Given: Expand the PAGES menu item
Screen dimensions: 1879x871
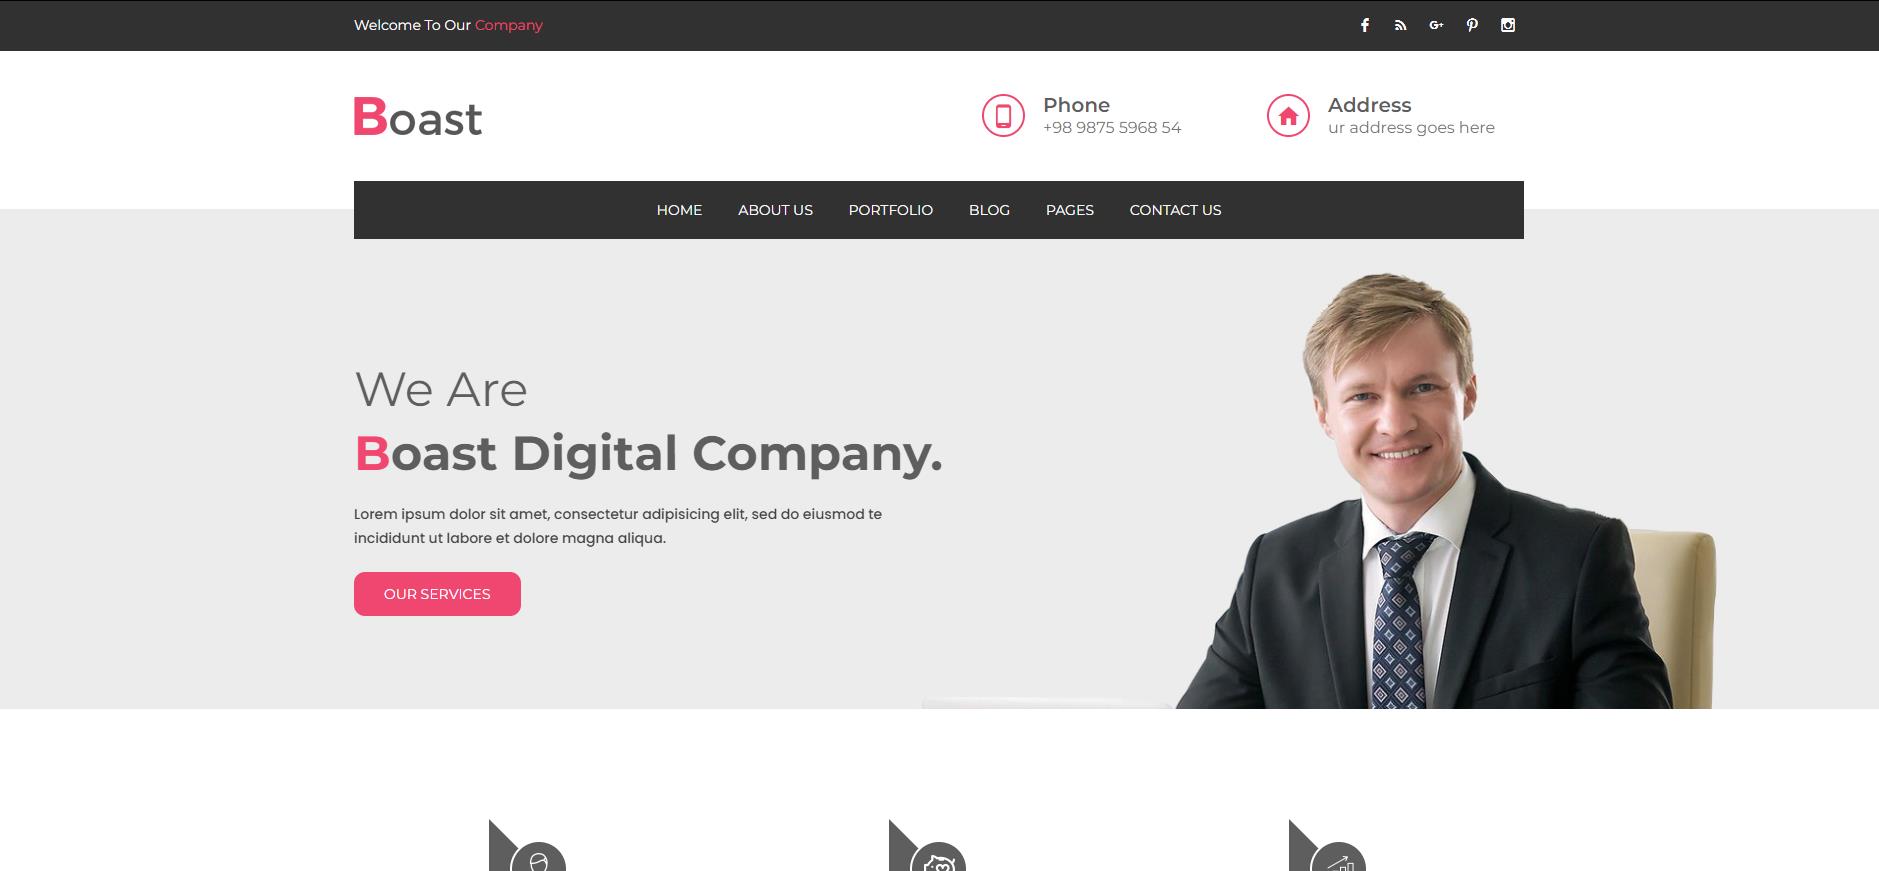Looking at the screenshot, I should click(x=1069, y=210).
